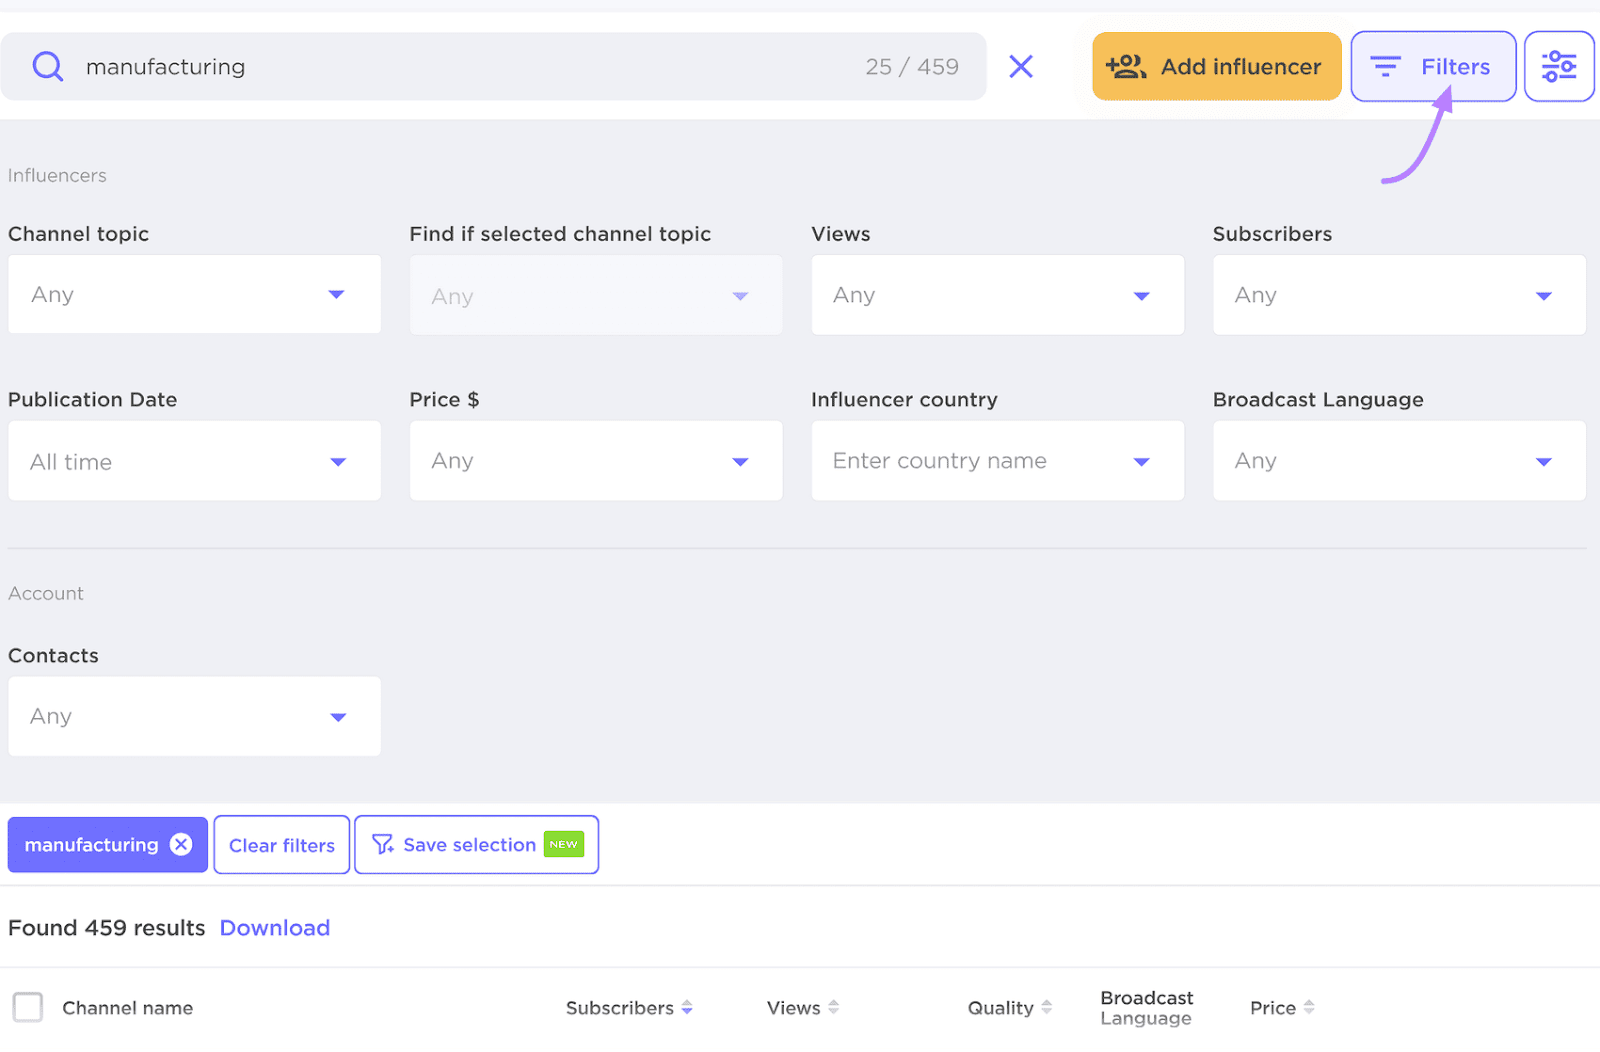
Task: Select the Account section label
Action: click(45, 592)
